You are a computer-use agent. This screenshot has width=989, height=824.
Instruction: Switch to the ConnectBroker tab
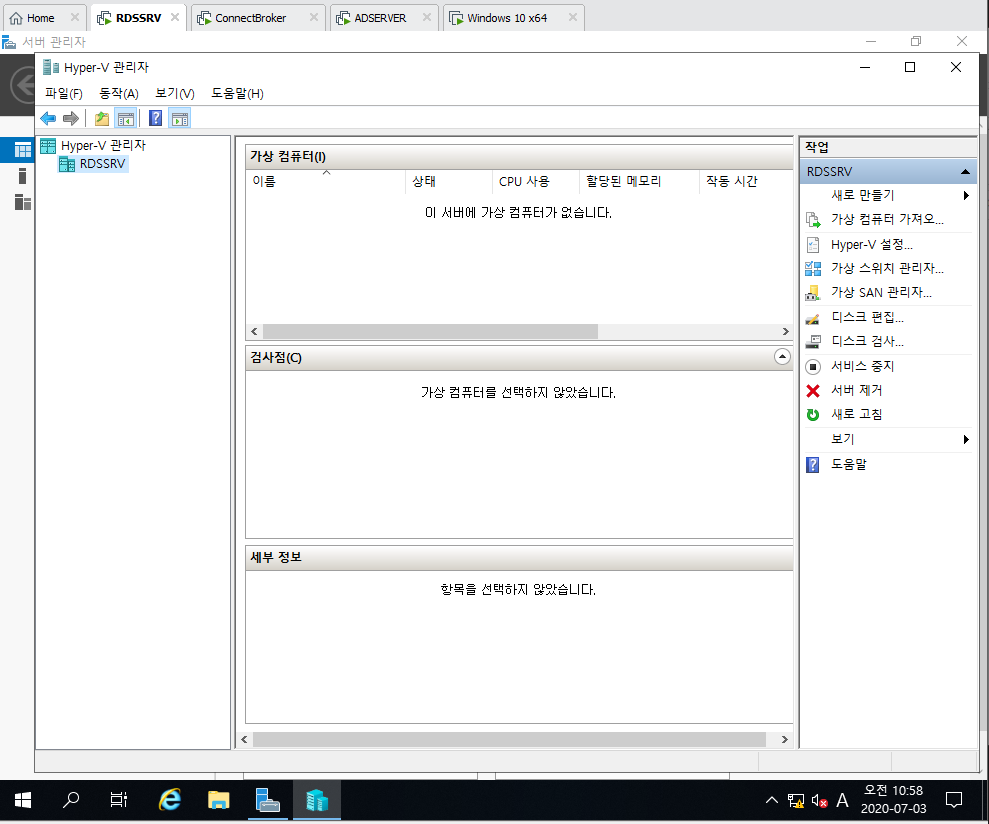250,18
